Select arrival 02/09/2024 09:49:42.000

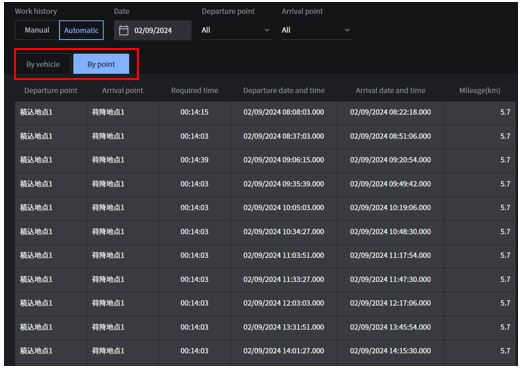coord(390,184)
